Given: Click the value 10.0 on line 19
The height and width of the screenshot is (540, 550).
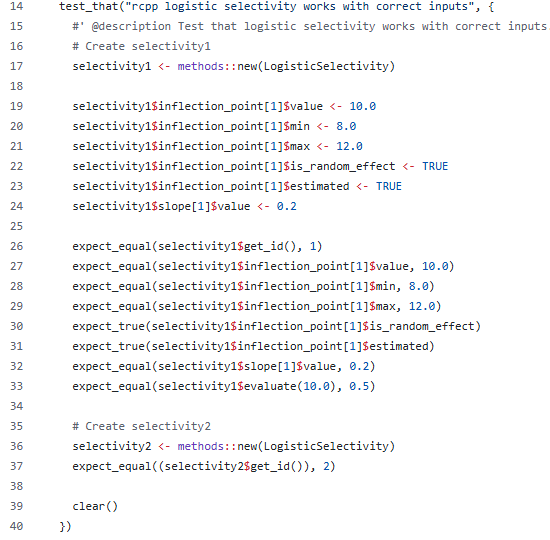Looking at the screenshot, I should pos(362,106).
